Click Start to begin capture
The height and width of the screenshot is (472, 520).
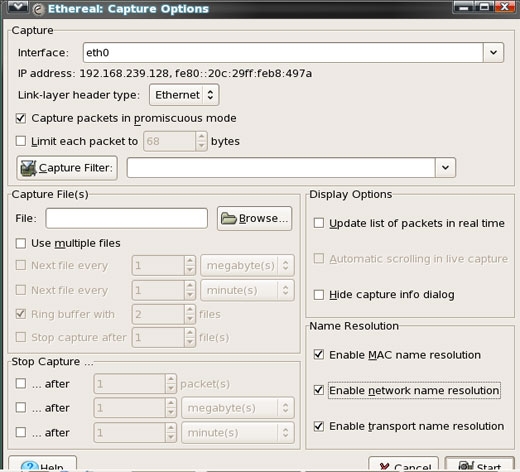click(480, 464)
